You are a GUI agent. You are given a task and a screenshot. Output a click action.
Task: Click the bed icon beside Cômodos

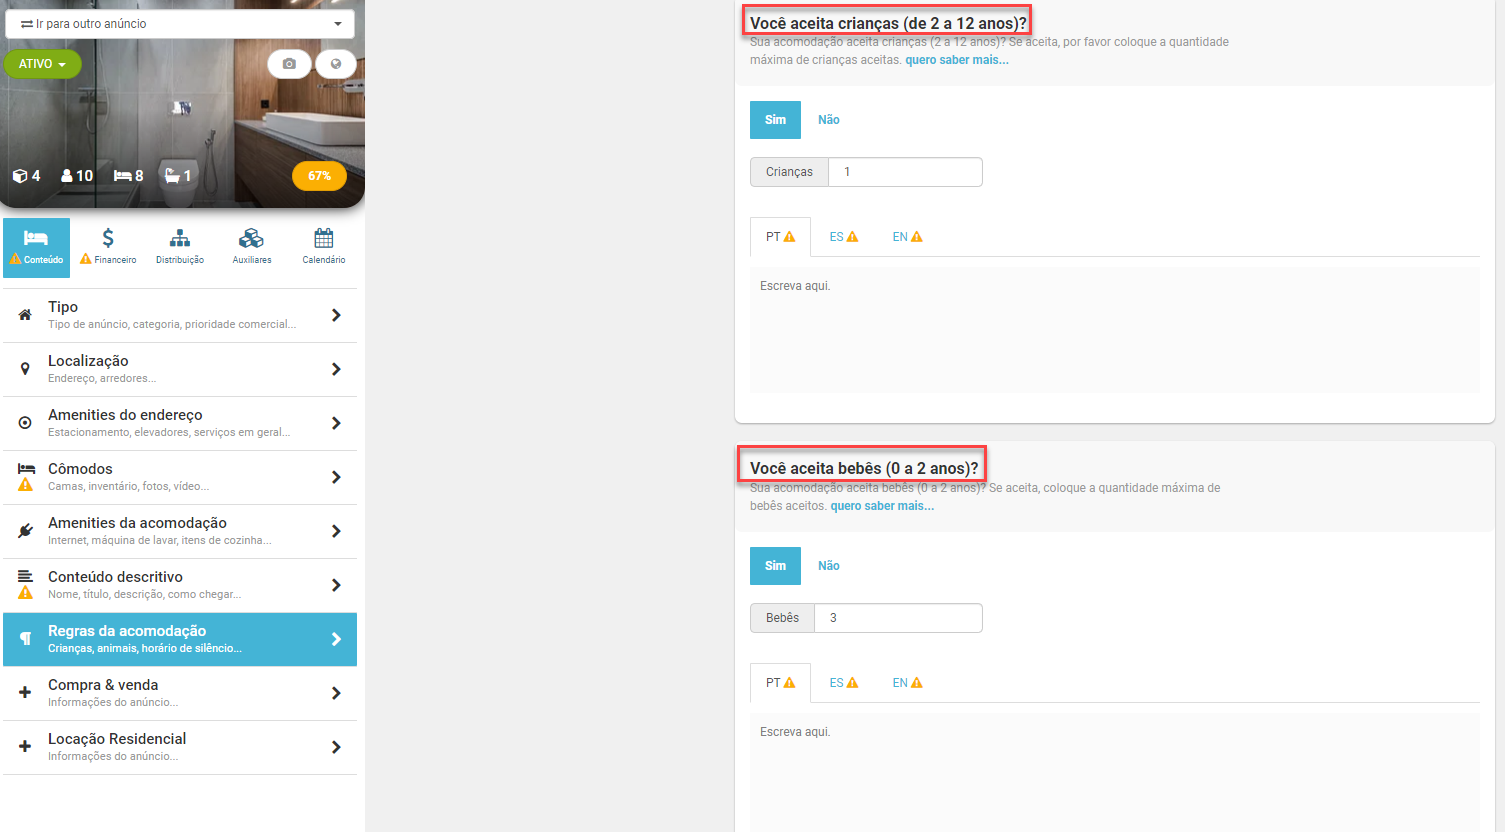click(26, 468)
